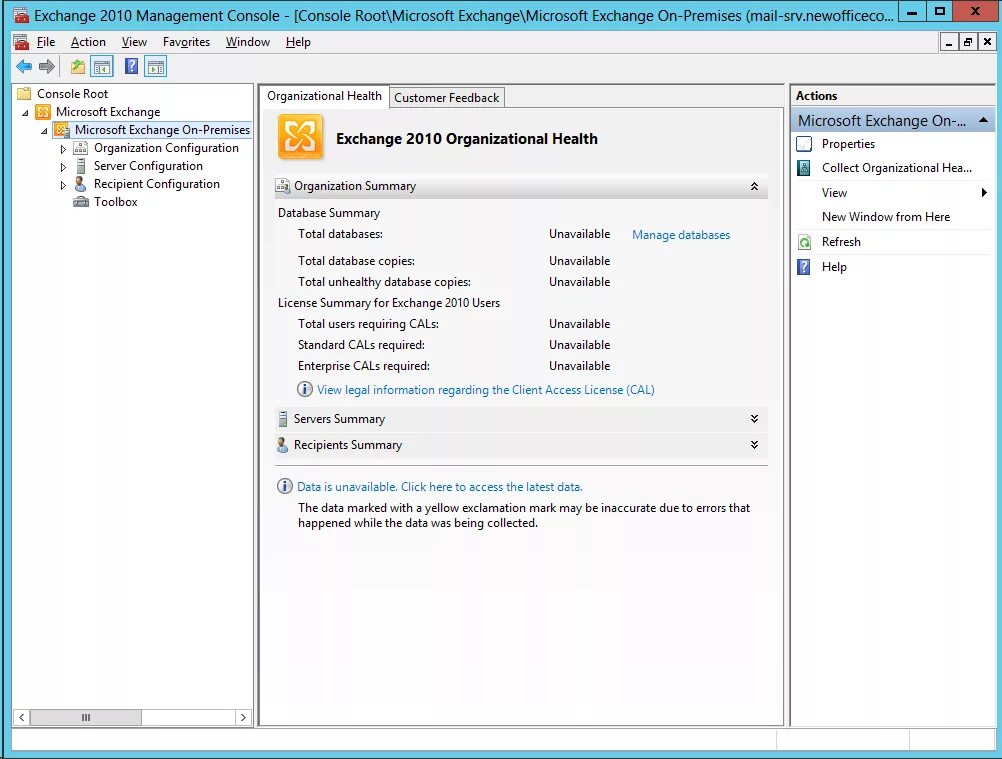Collapse the Microsoft Exchange On-Premises tree node
This screenshot has height=759, width=1002.
tap(44, 130)
